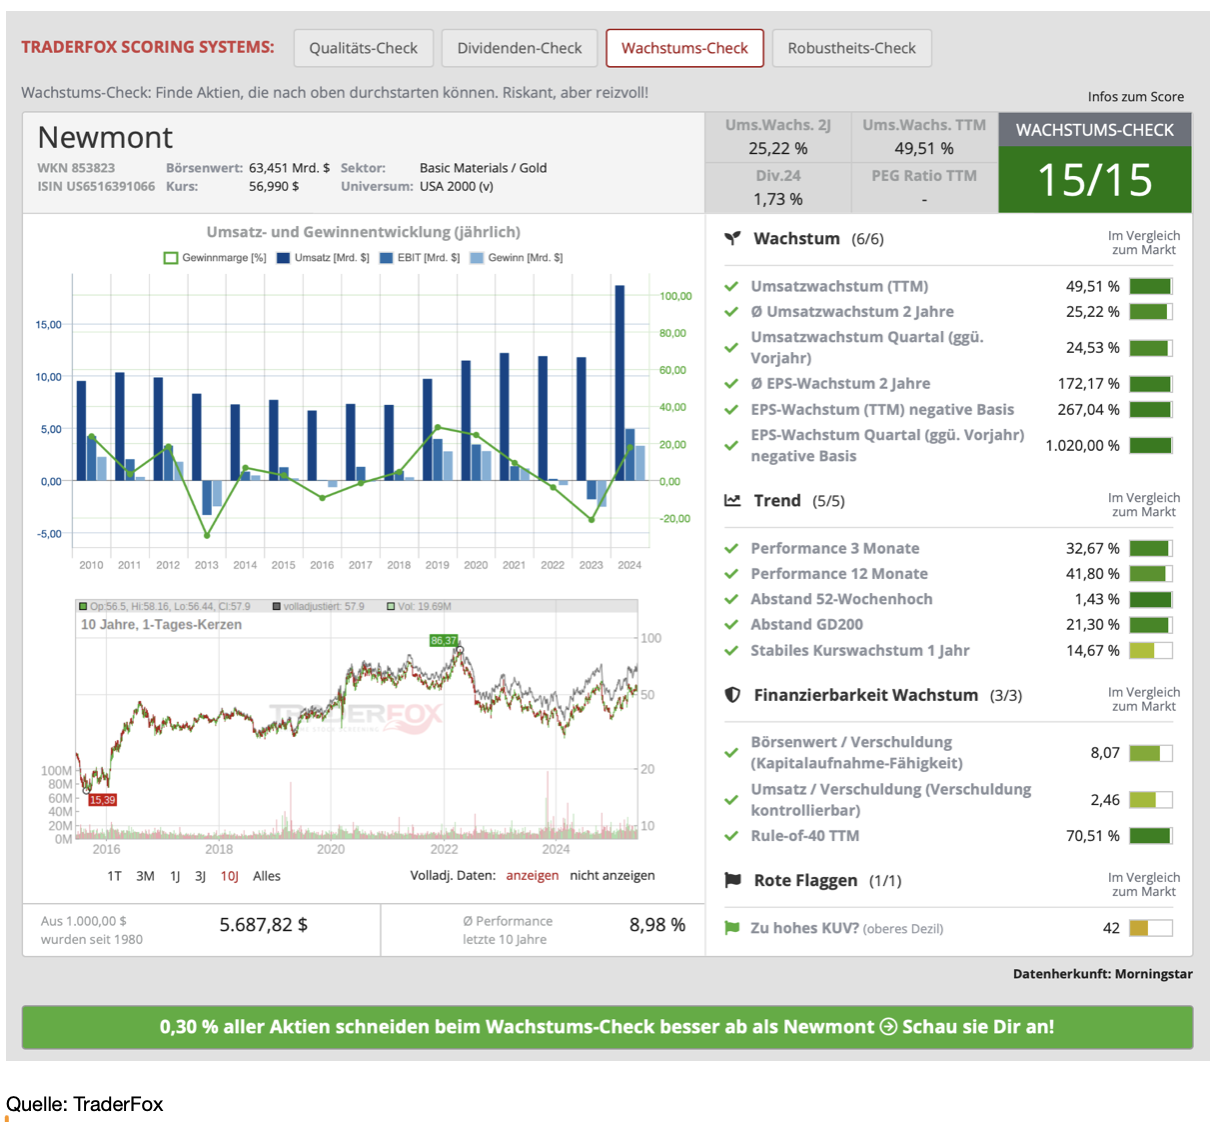Toggle the EBIT legend swatch
1212x1122 pixels.
coord(387,258)
